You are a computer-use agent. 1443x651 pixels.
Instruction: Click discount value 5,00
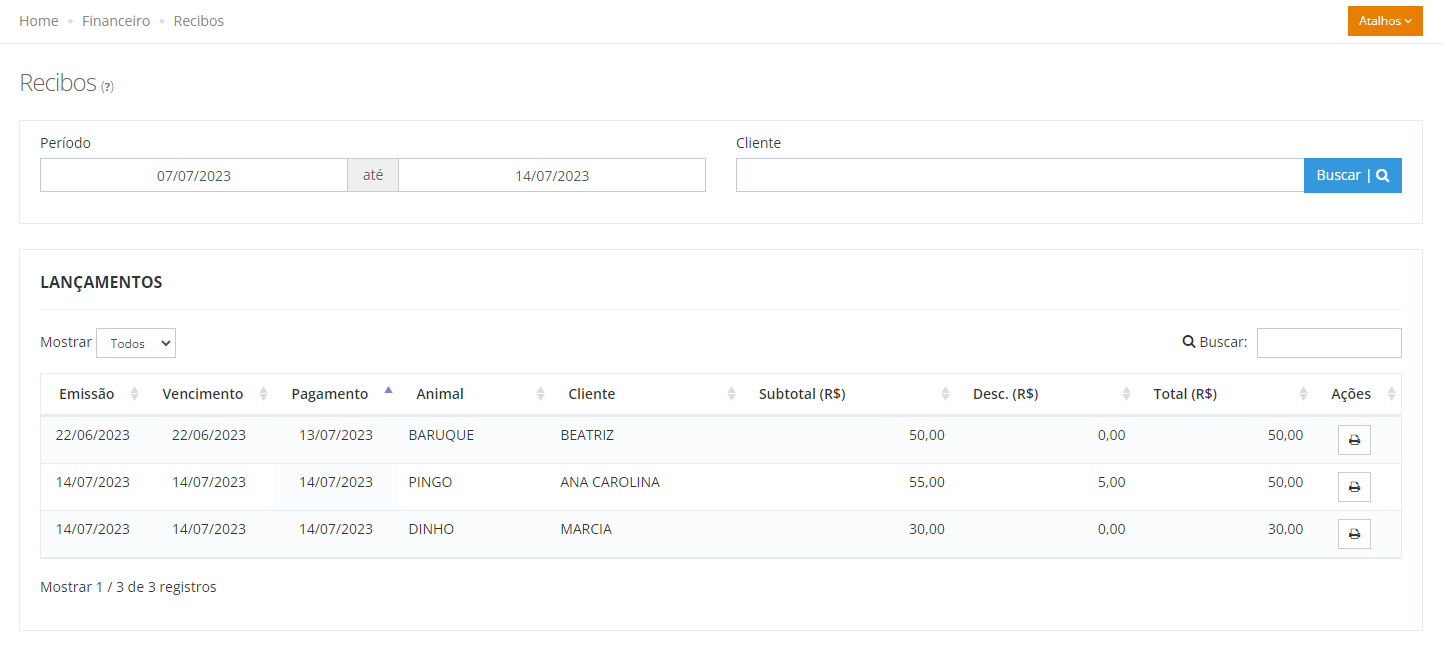click(x=1111, y=482)
